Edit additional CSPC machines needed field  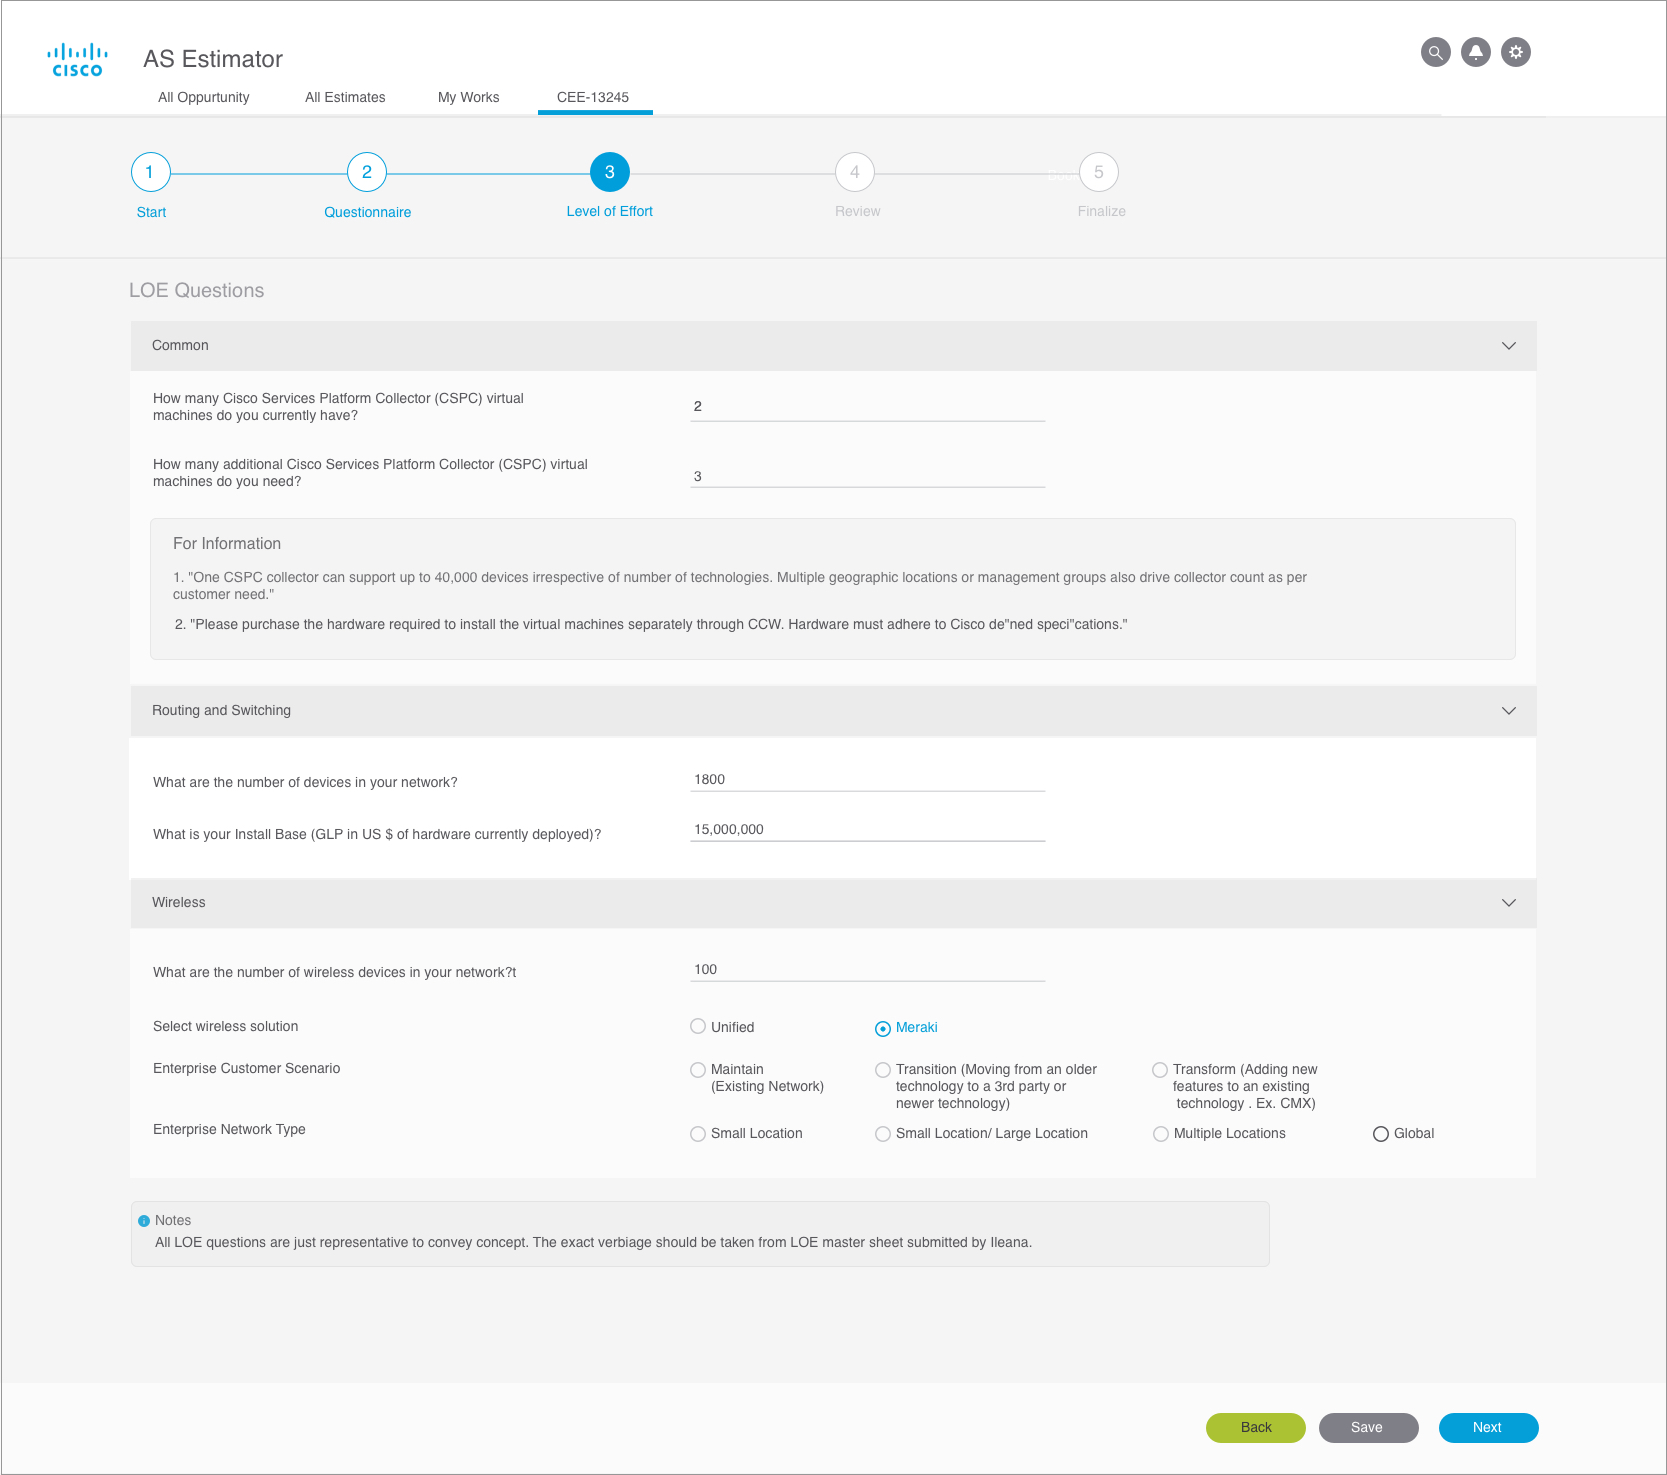pos(867,476)
